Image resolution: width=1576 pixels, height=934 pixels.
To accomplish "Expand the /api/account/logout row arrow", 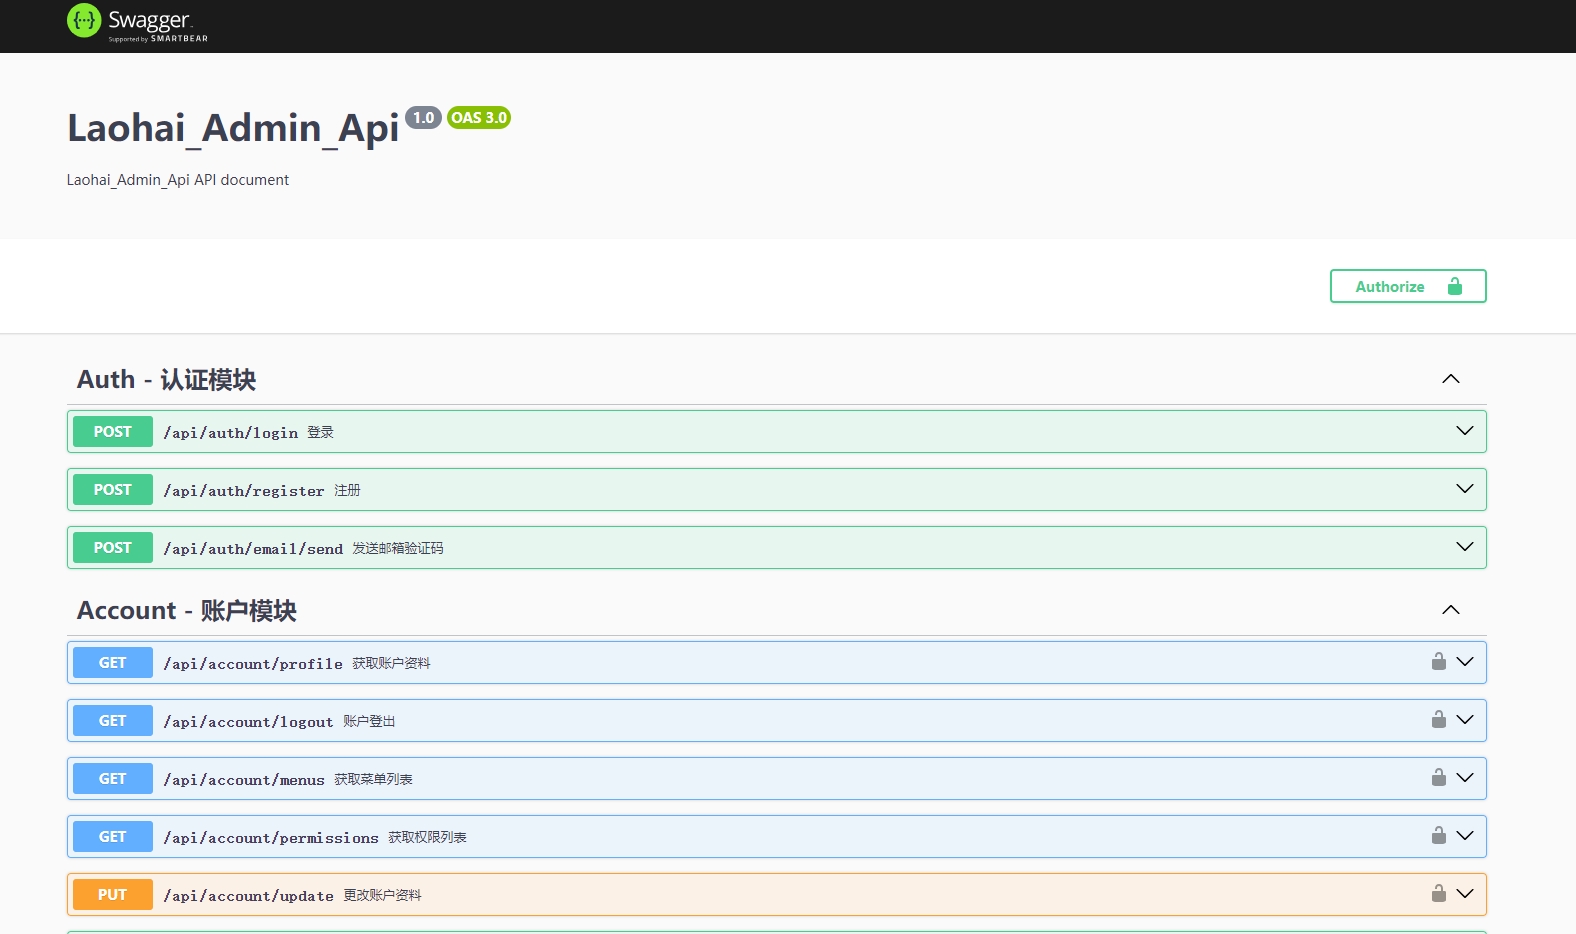I will click(x=1465, y=720).
